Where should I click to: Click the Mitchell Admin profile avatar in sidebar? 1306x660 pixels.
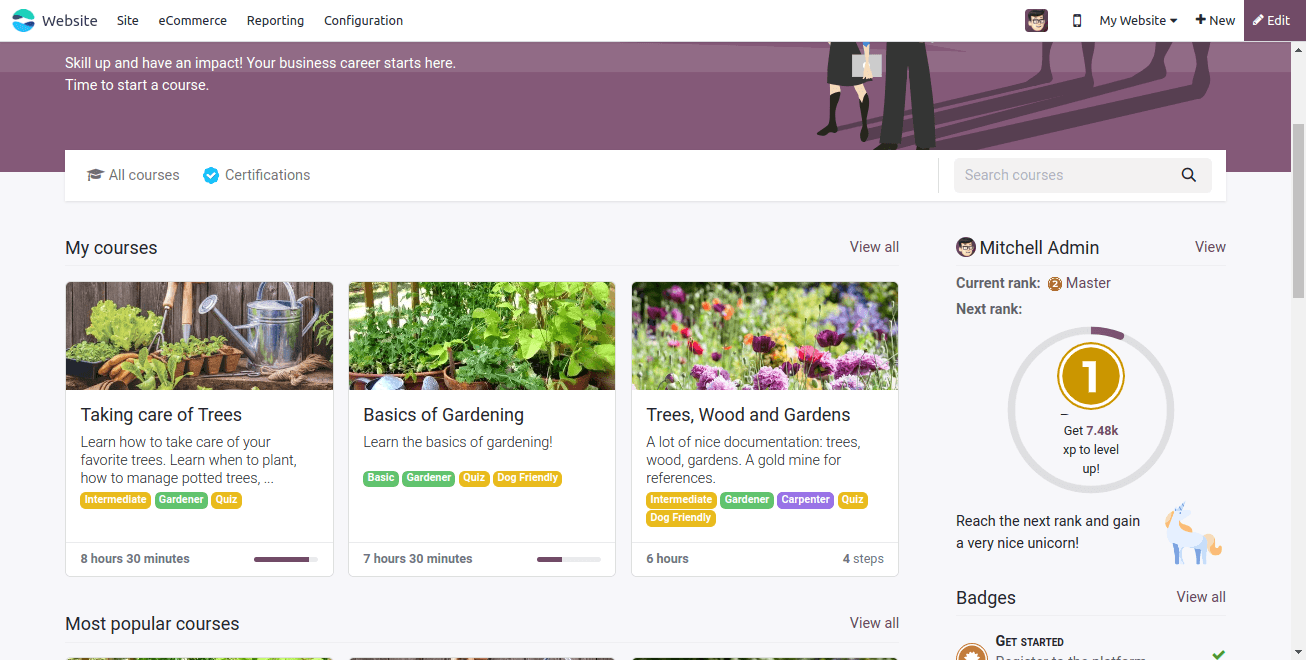click(966, 247)
